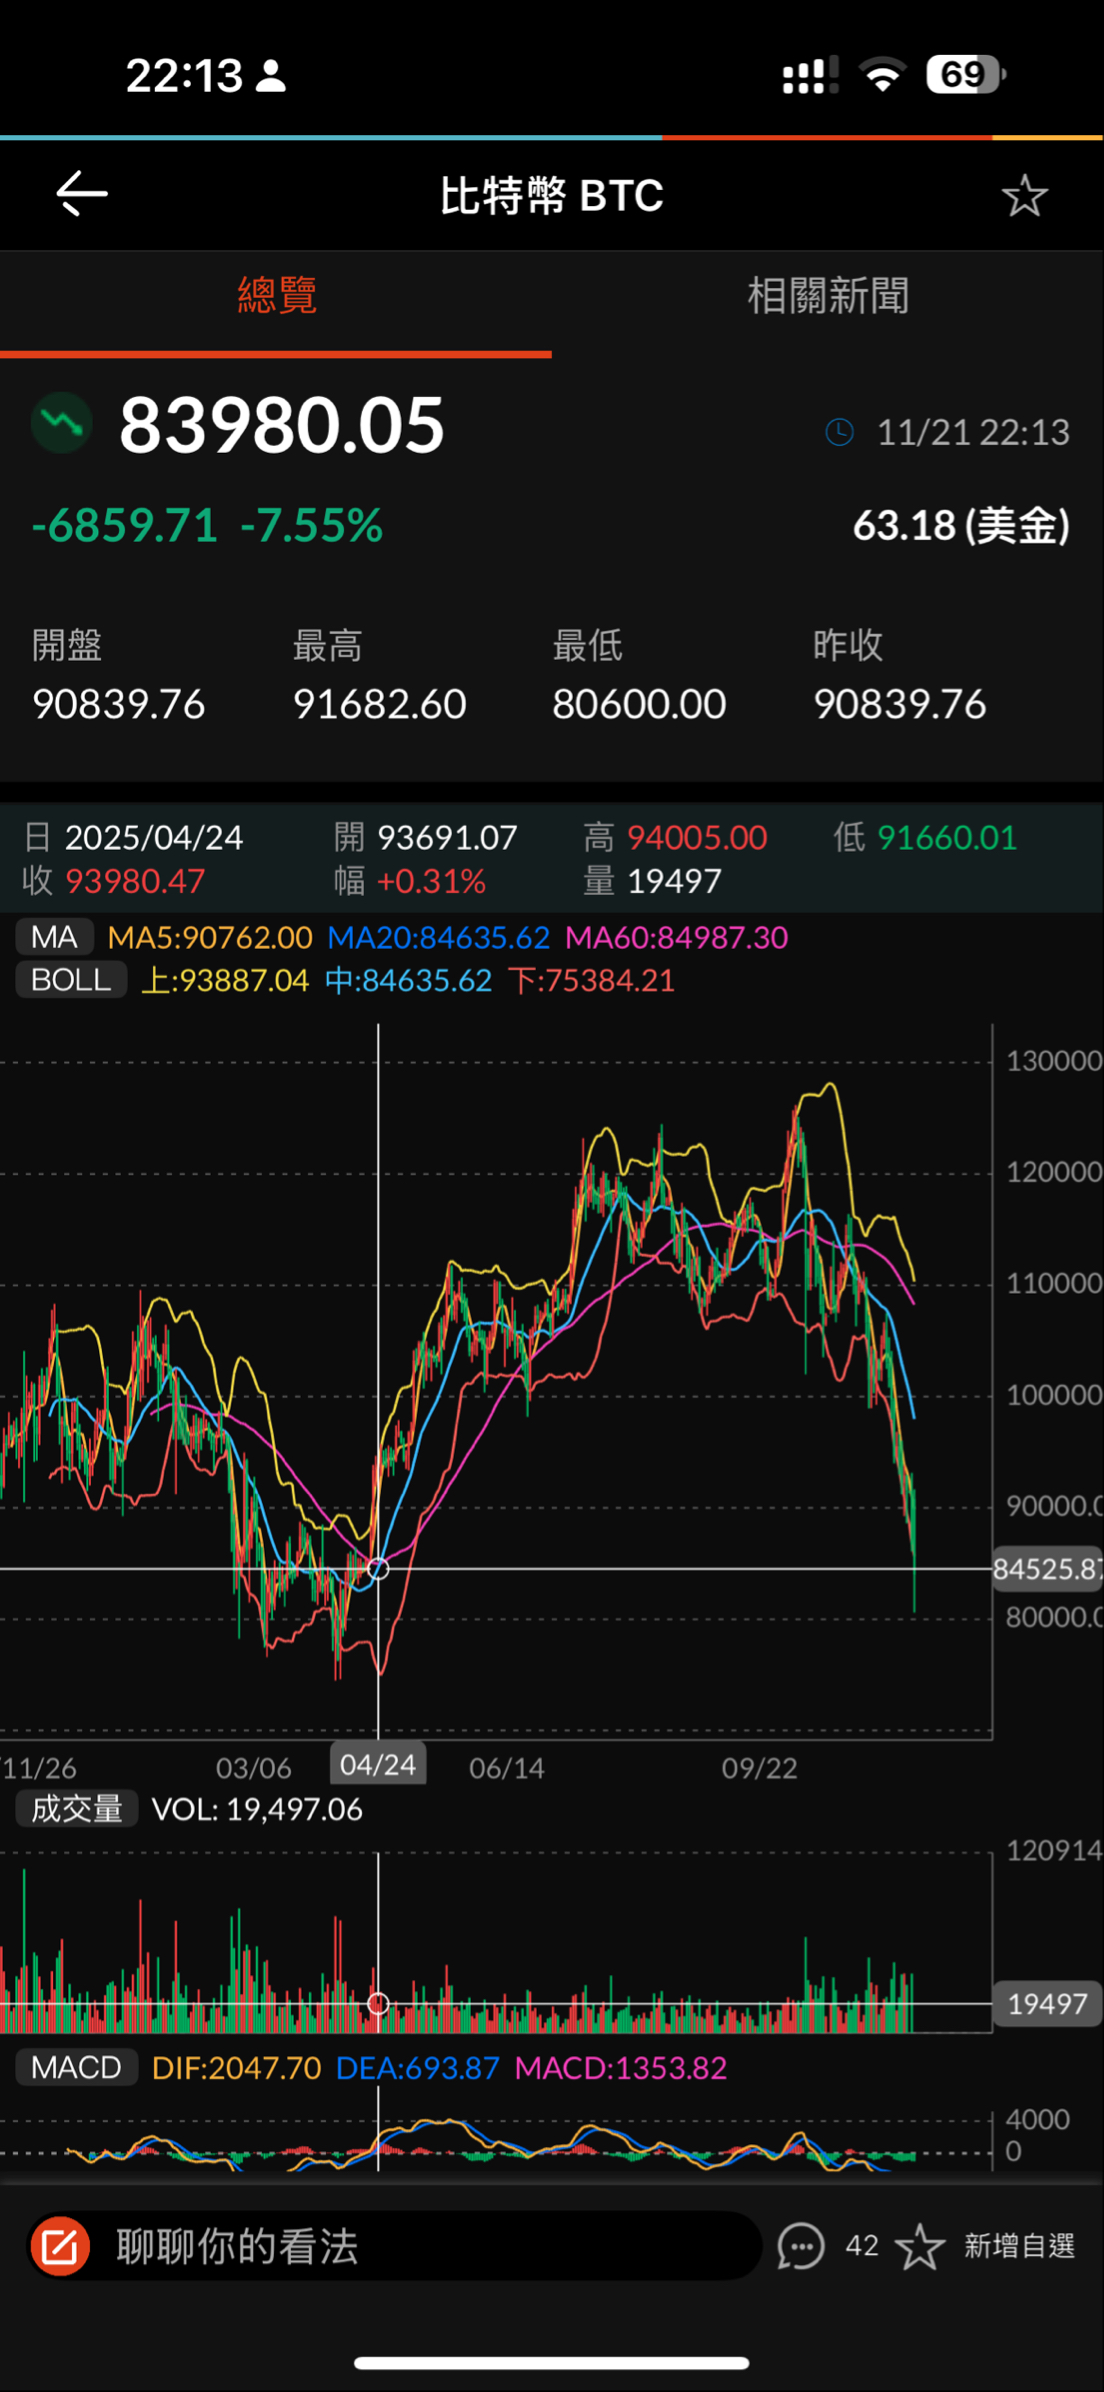Tap the 新增自選 label
Screen dimensions: 1104x2392
coord(1019,2246)
